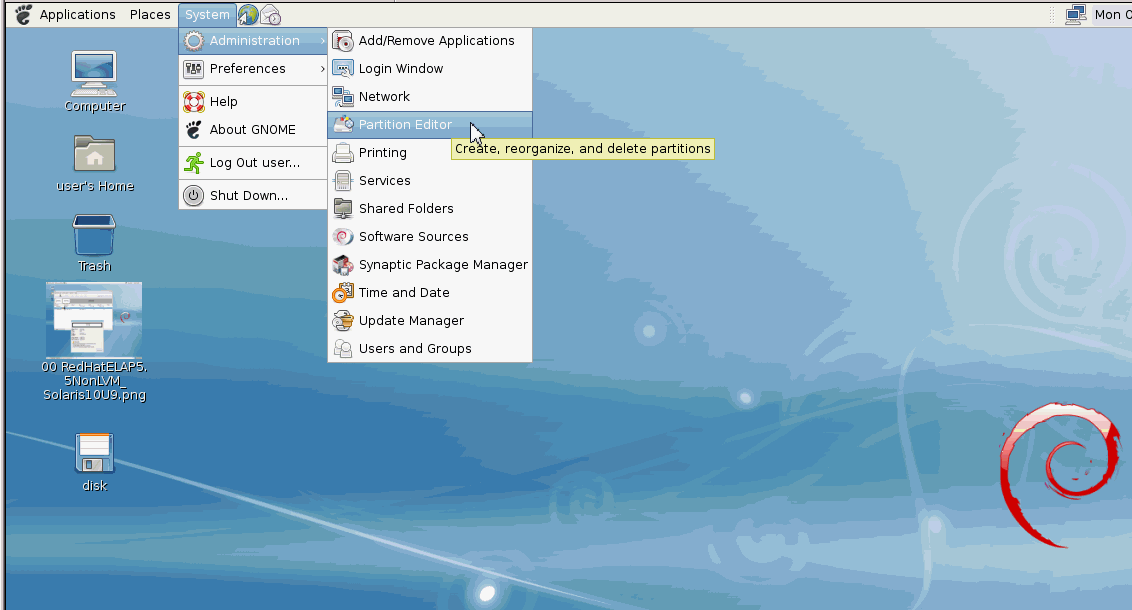Click the GNOME foot logo in top panel

[23, 14]
